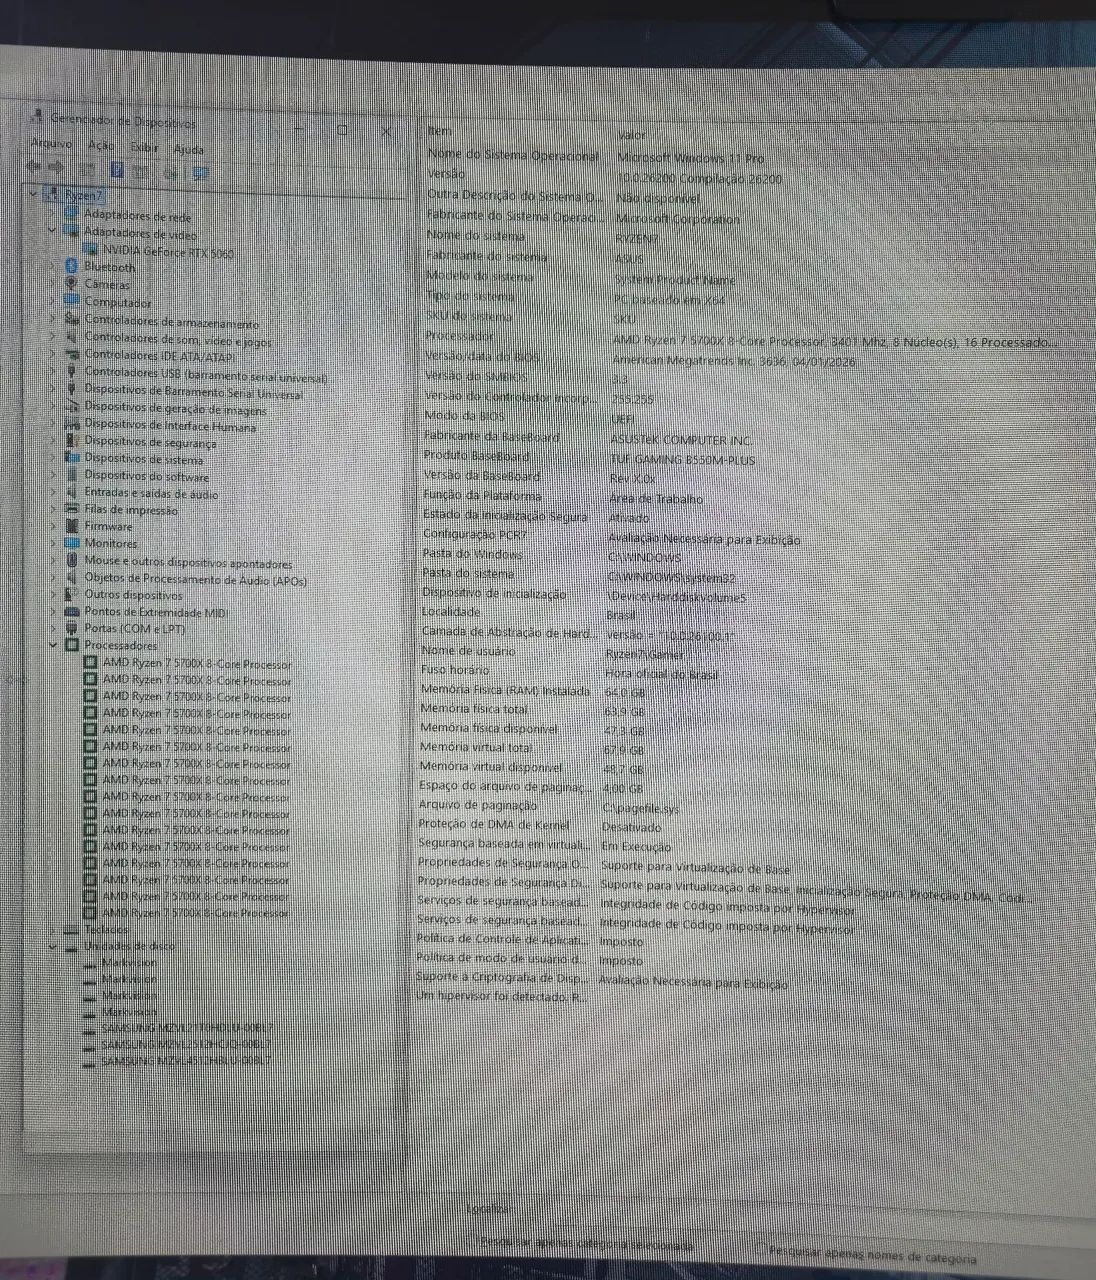Select the Teclados tree item
The width and height of the screenshot is (1096, 1280).
point(106,929)
